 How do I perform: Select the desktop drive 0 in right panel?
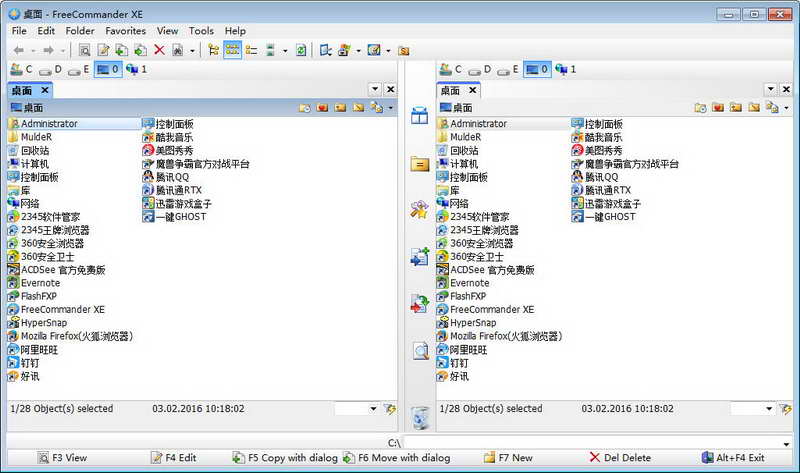[x=537, y=69]
